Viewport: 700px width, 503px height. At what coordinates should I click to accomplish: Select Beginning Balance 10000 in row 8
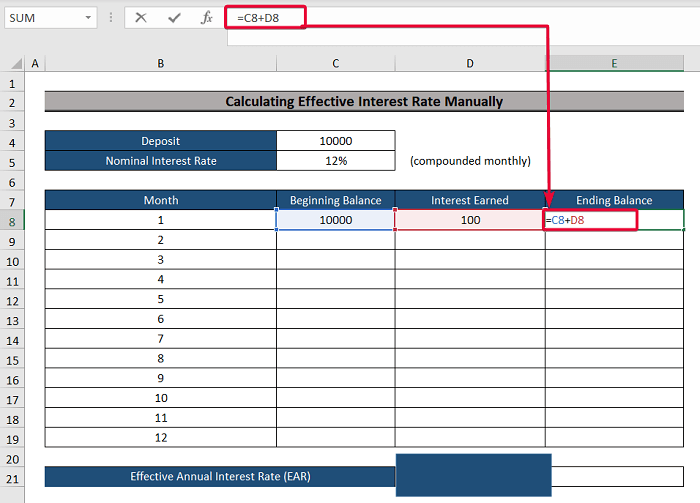tap(336, 220)
